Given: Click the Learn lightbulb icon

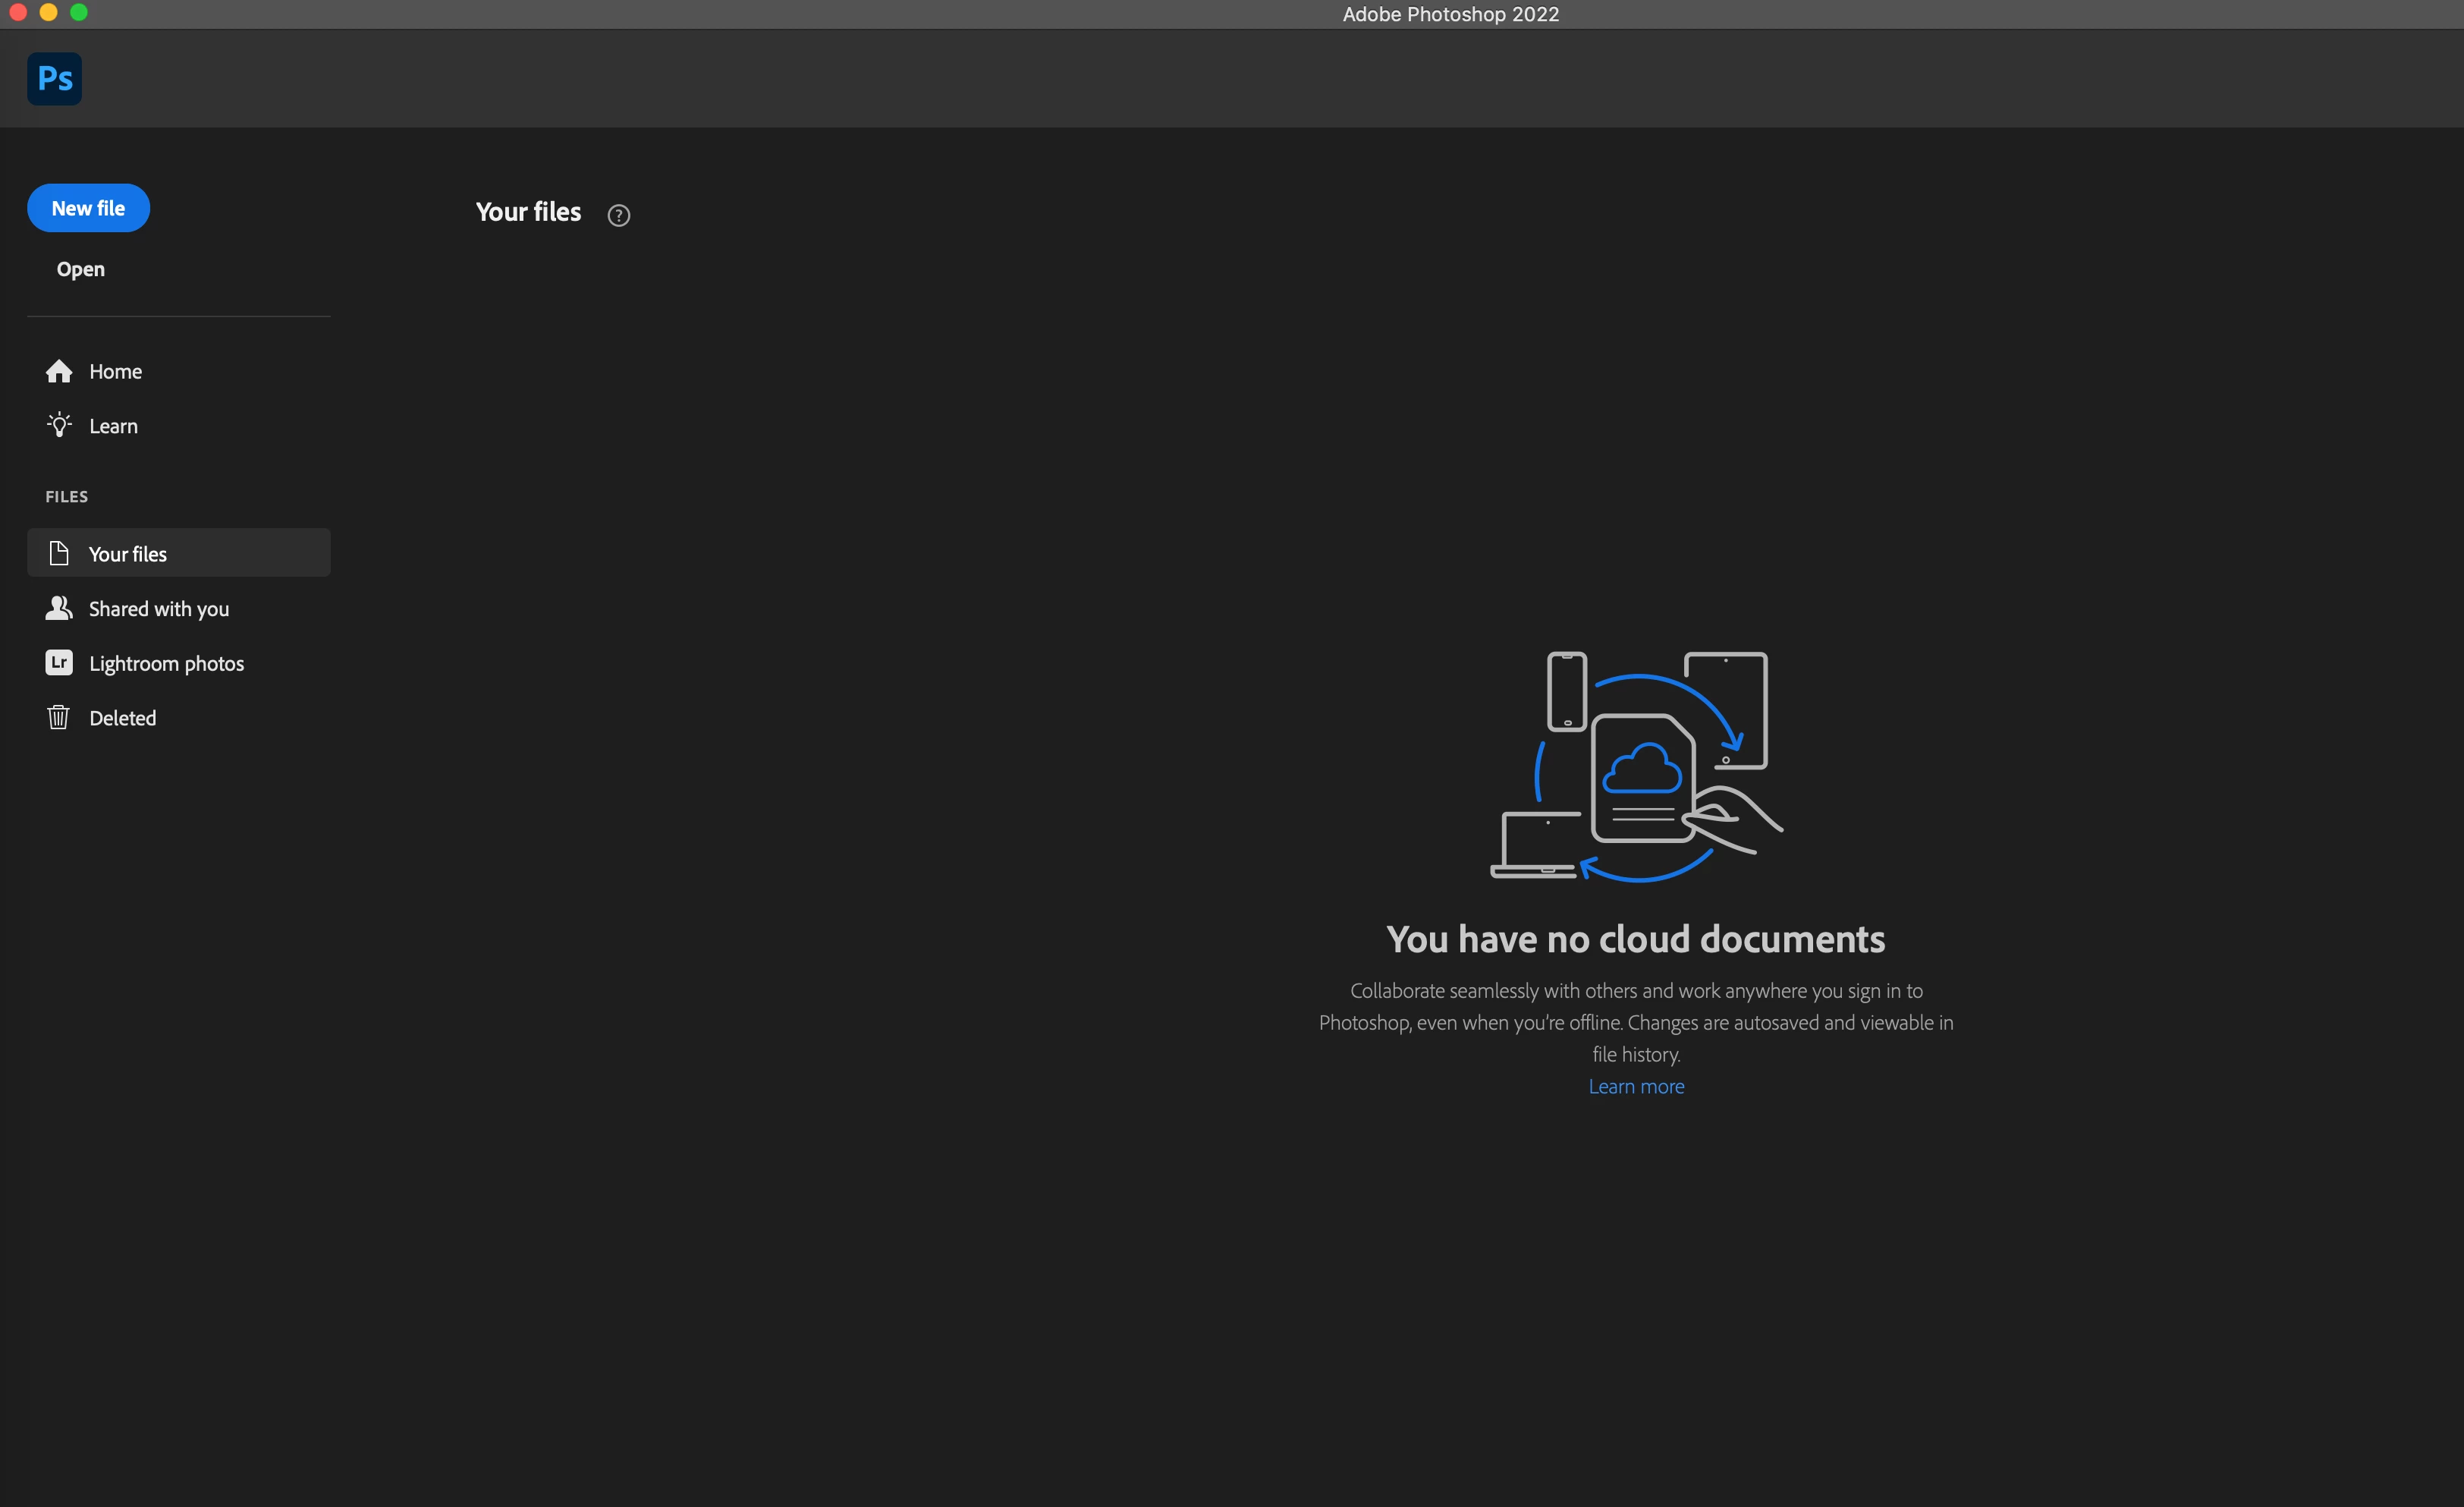Looking at the screenshot, I should [x=59, y=425].
